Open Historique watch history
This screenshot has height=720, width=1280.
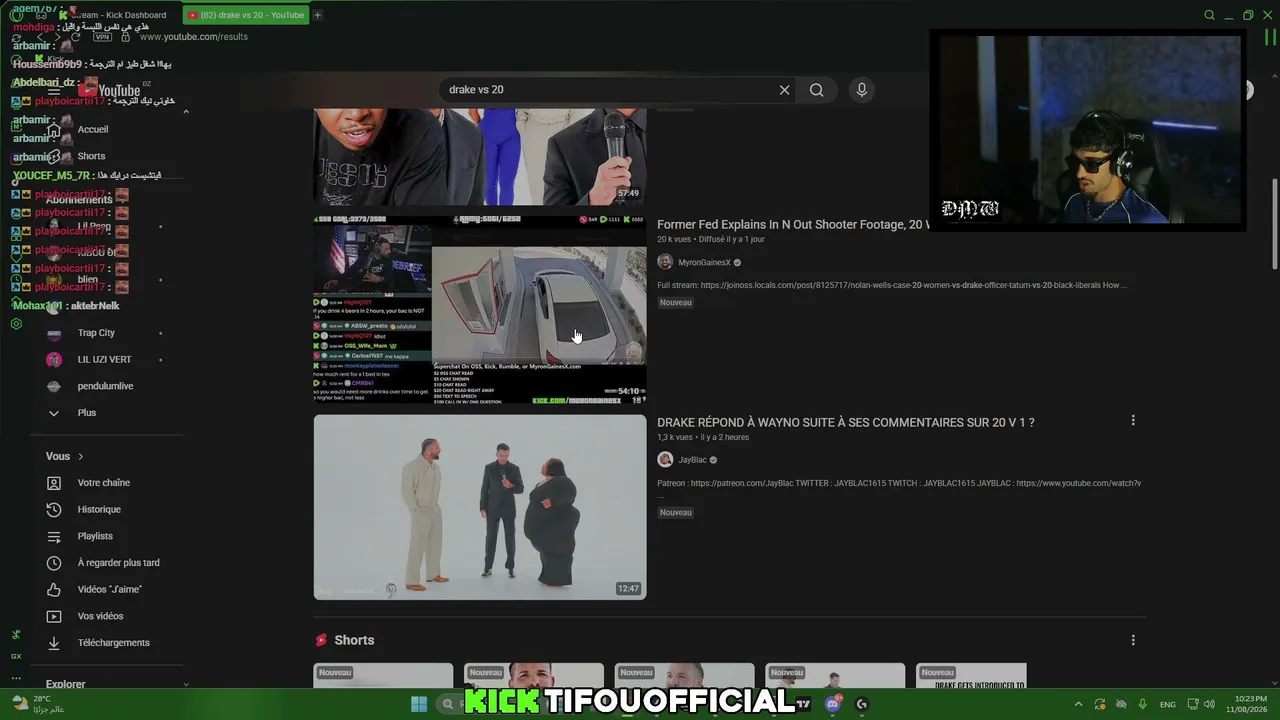coord(99,510)
